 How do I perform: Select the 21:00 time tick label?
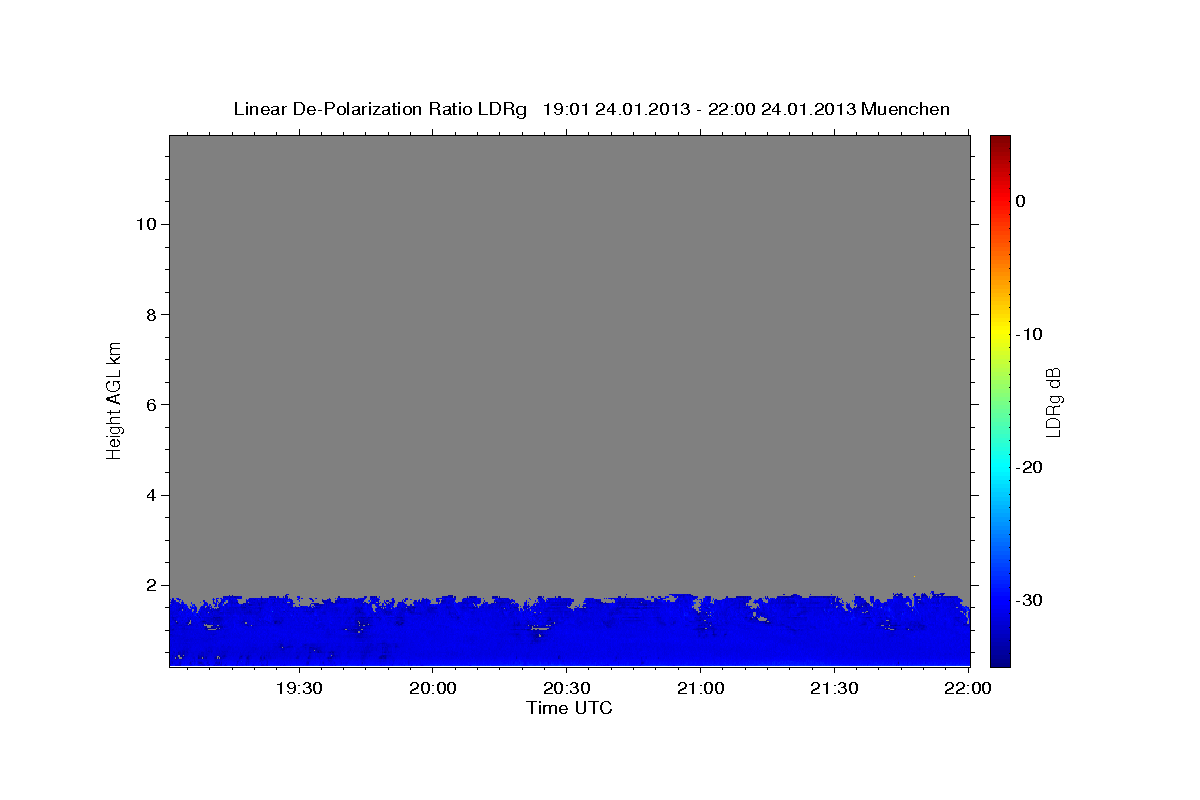(700, 688)
